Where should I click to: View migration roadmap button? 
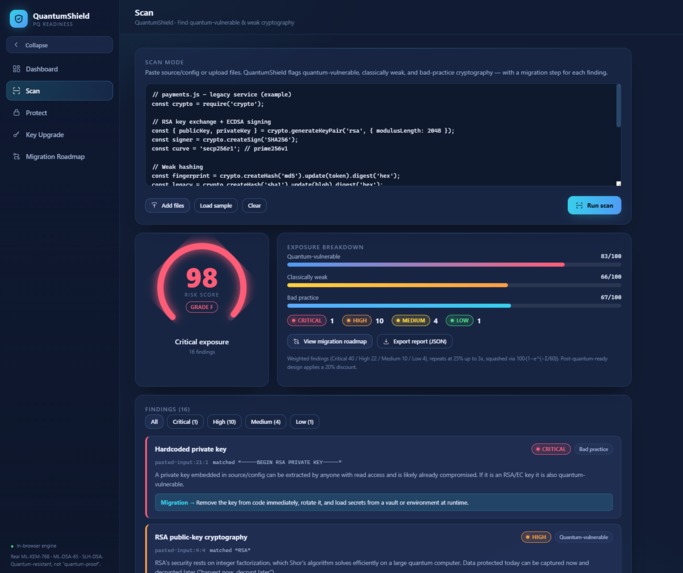[x=330, y=341]
